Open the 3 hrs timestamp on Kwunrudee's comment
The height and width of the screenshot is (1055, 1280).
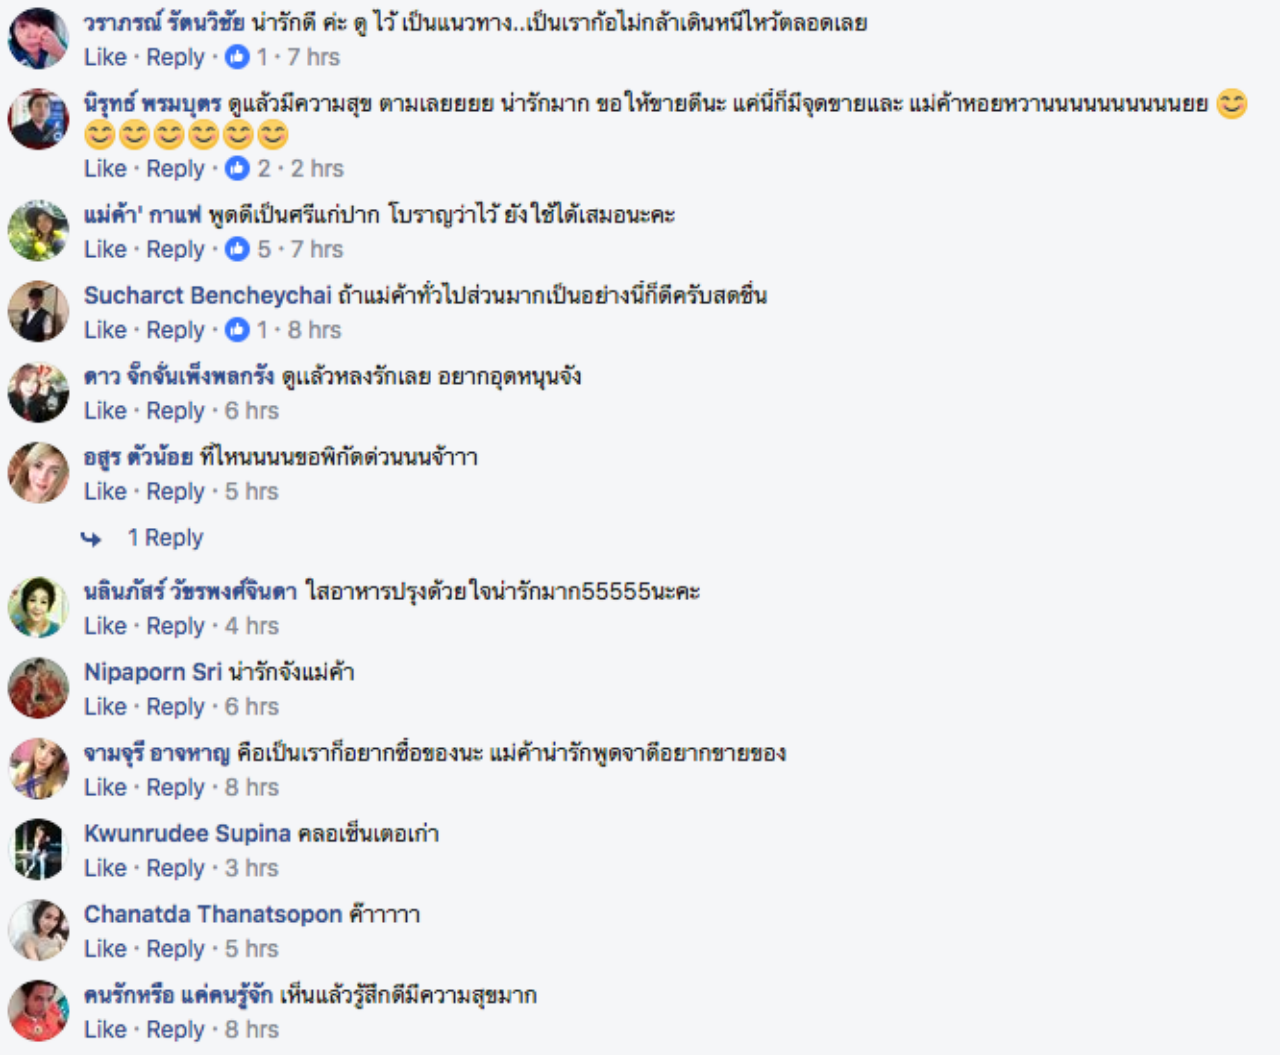coord(252,868)
